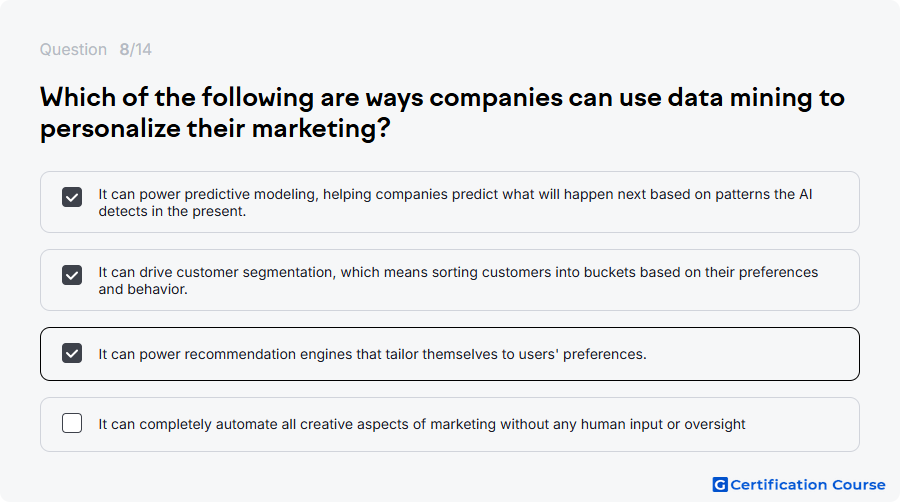Viewport: 900px width, 502px height.
Task: Uncheck the customer segmentation checkbox
Action: (72, 275)
